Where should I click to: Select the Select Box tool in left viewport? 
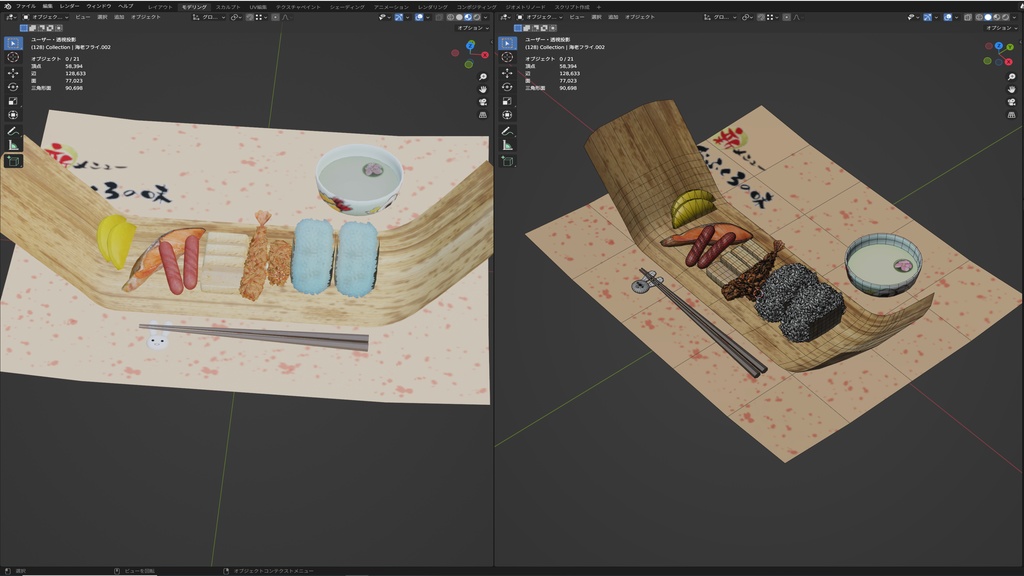tap(13, 44)
